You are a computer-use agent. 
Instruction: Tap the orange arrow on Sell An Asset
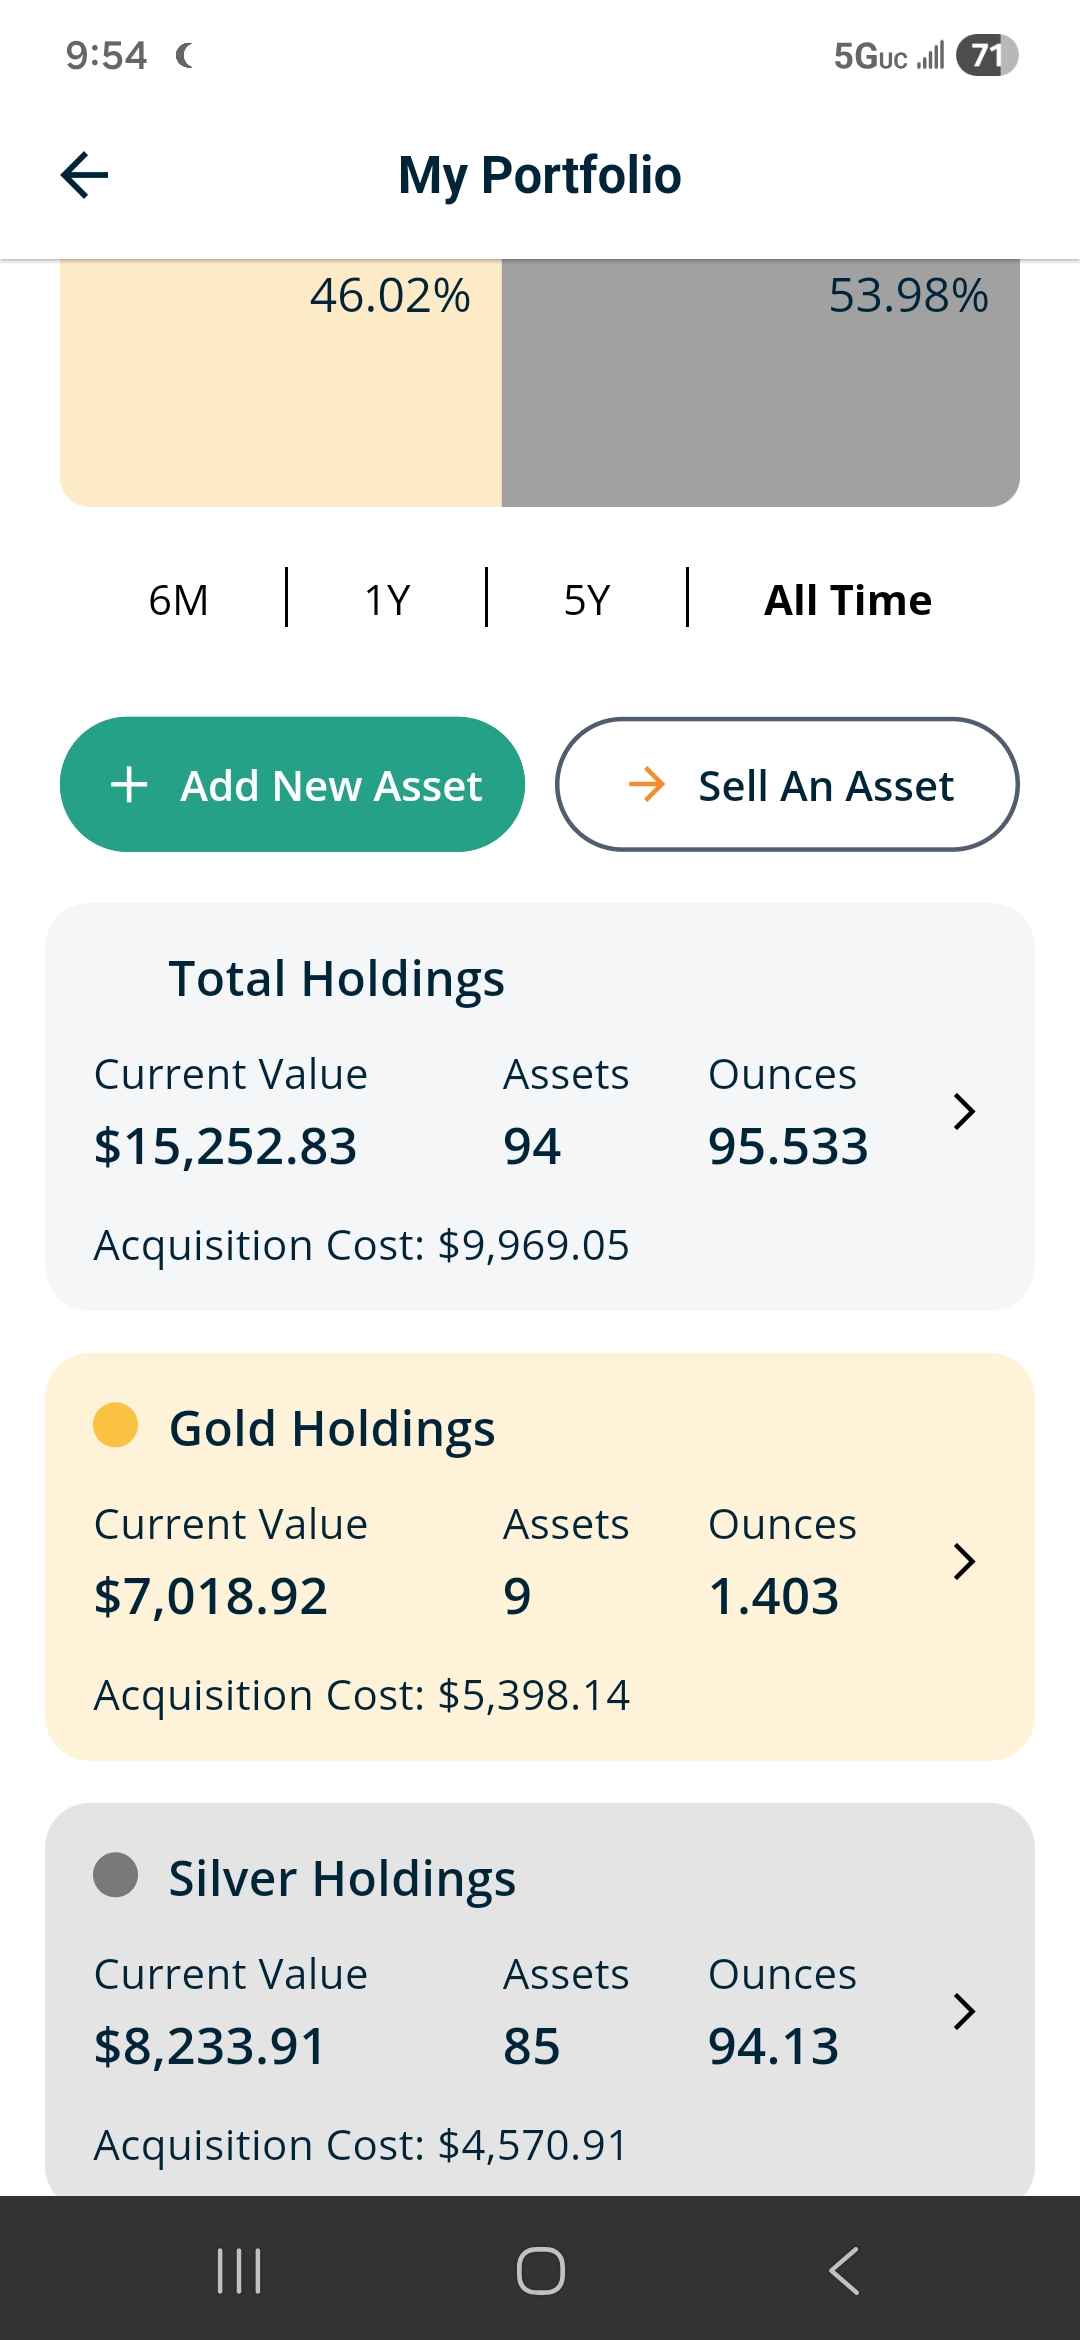pos(647,785)
